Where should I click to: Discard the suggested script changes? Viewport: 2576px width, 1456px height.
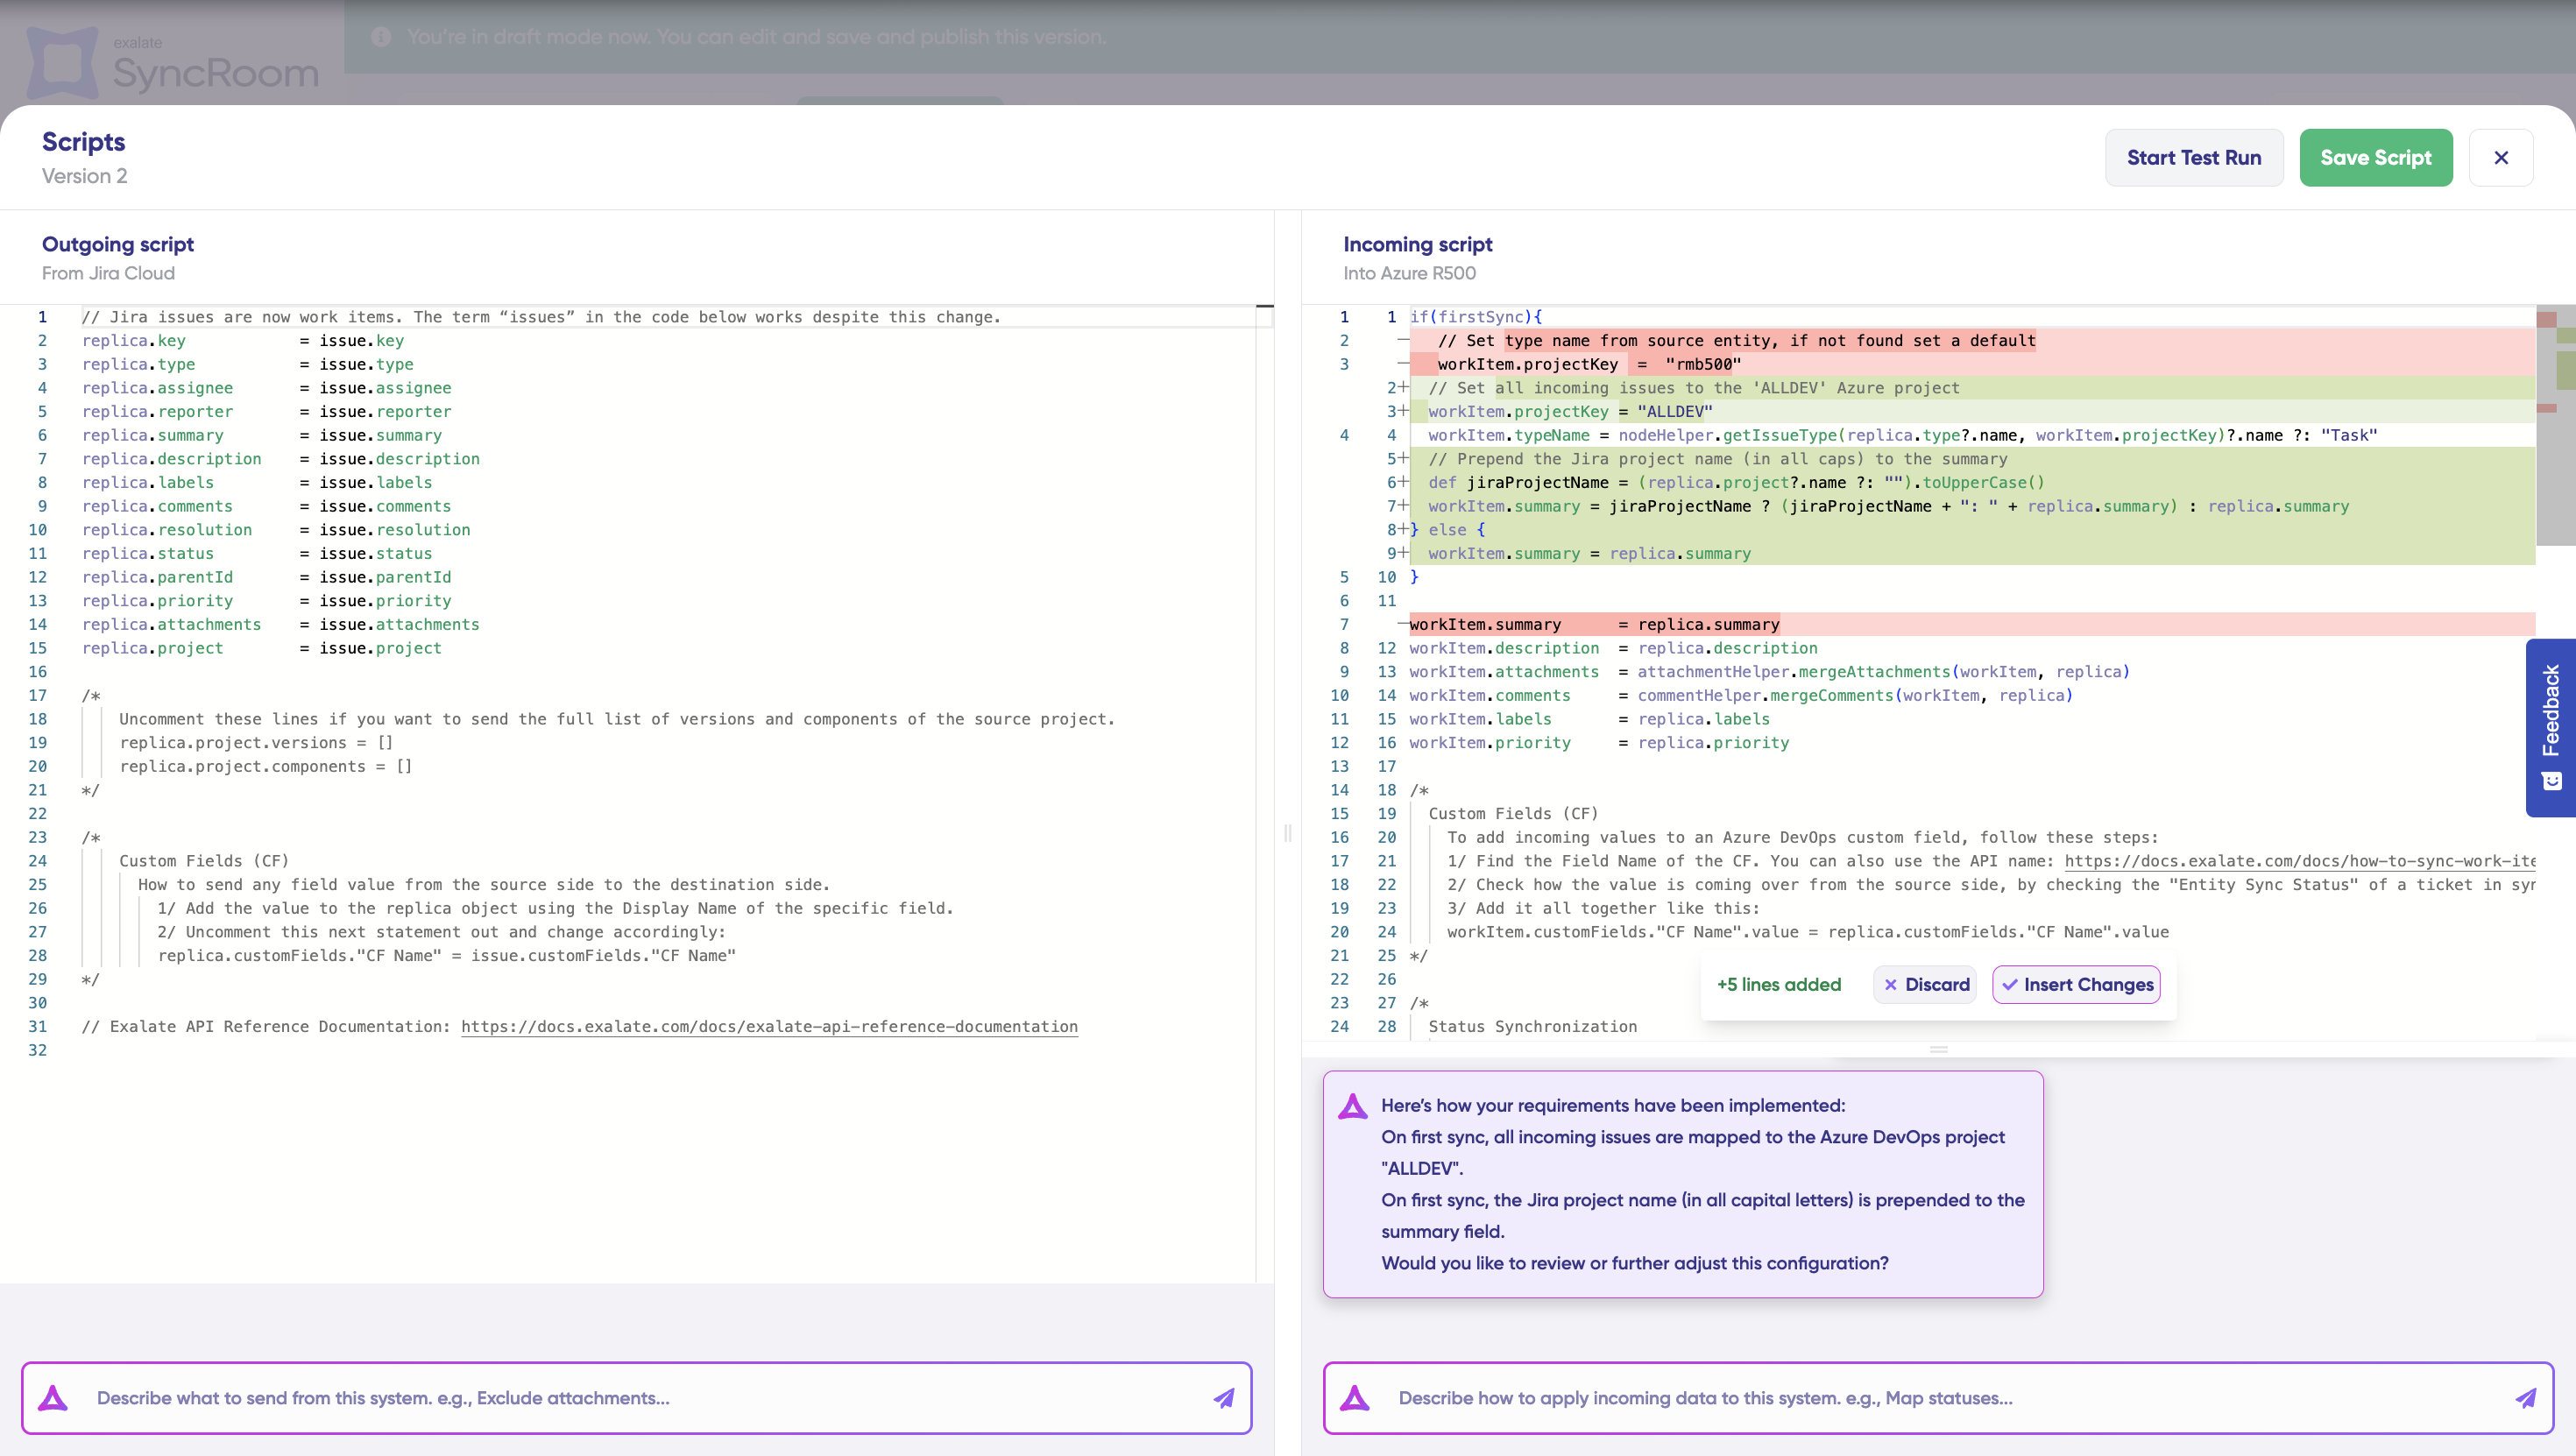tap(1926, 984)
